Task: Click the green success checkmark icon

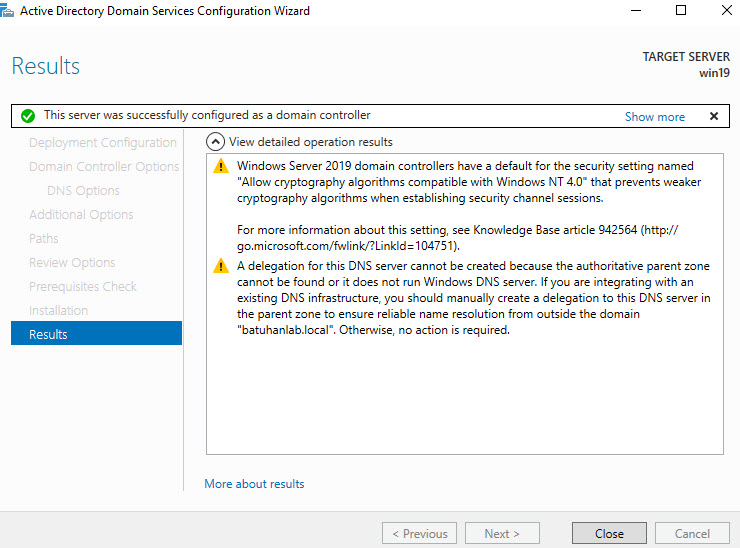Action: [27, 116]
